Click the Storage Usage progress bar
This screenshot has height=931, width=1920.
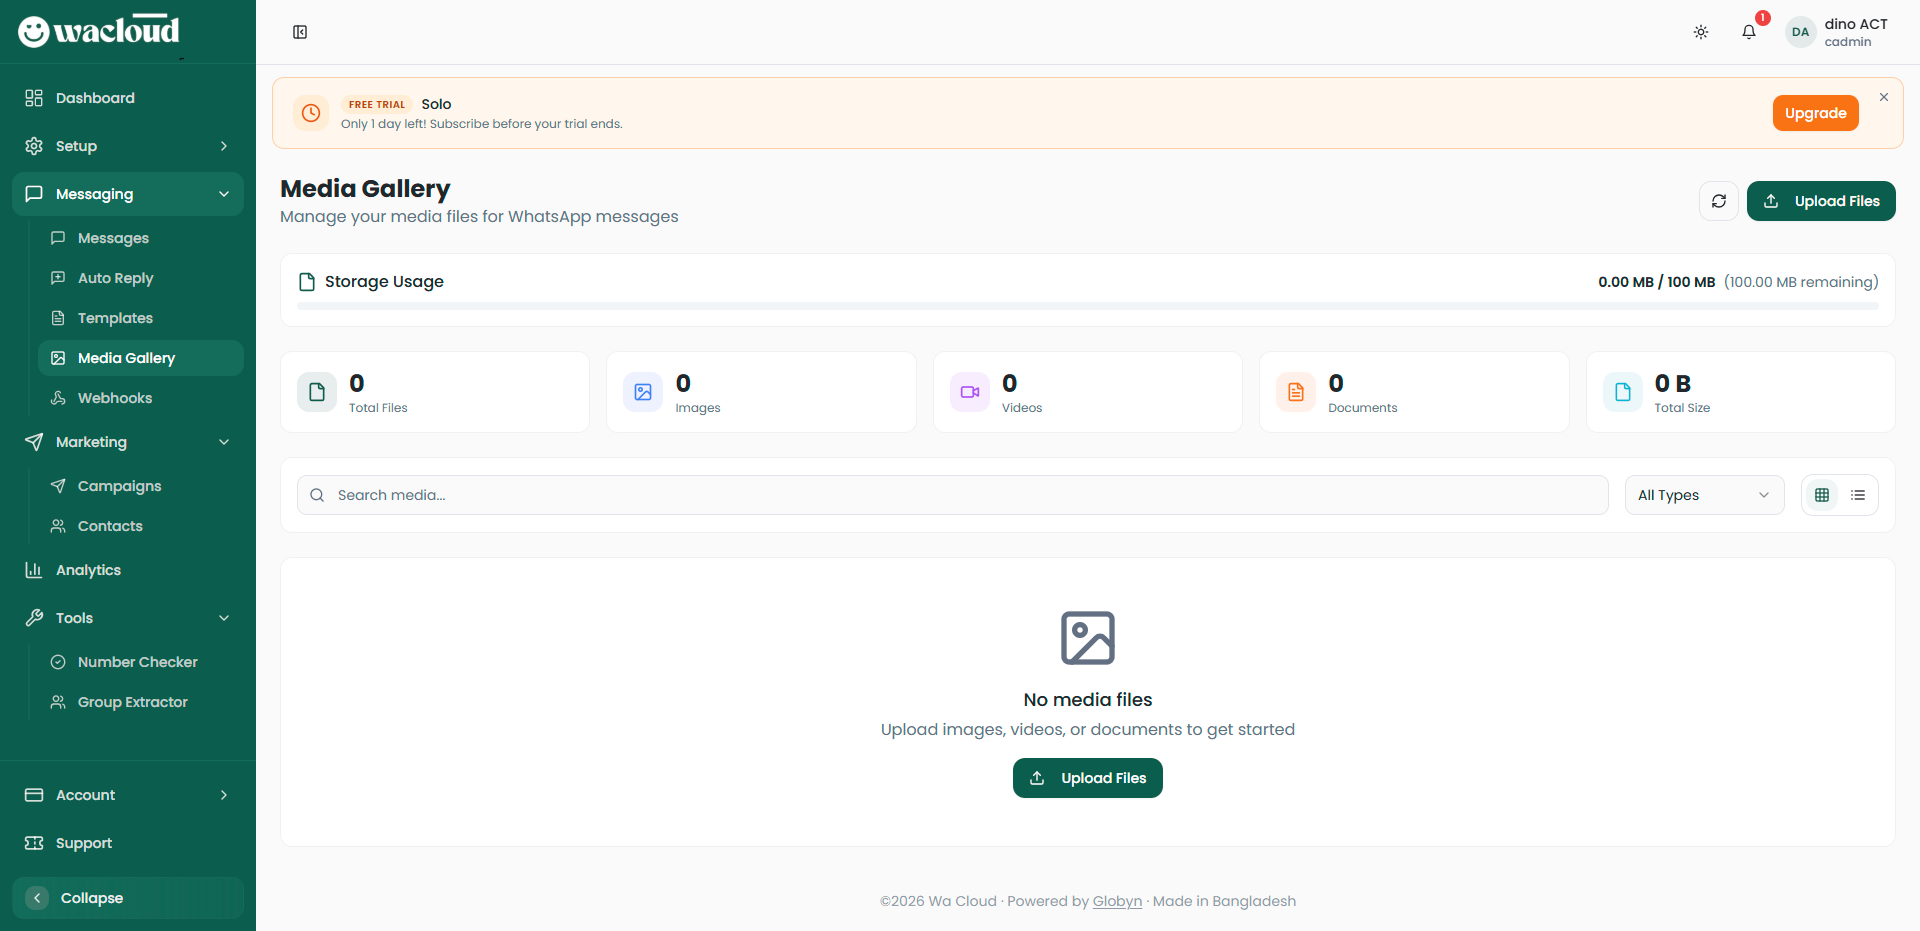tap(1087, 306)
